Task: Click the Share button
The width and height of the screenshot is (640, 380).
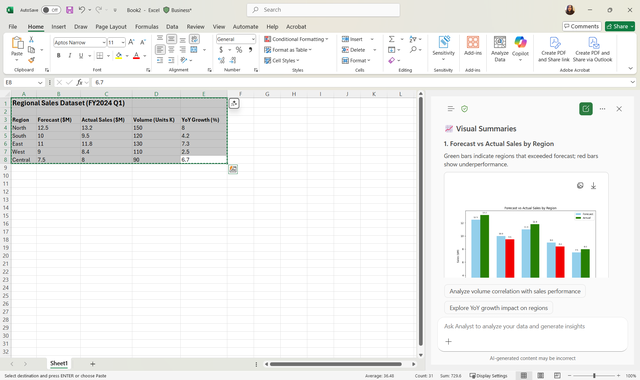Action: point(620,26)
